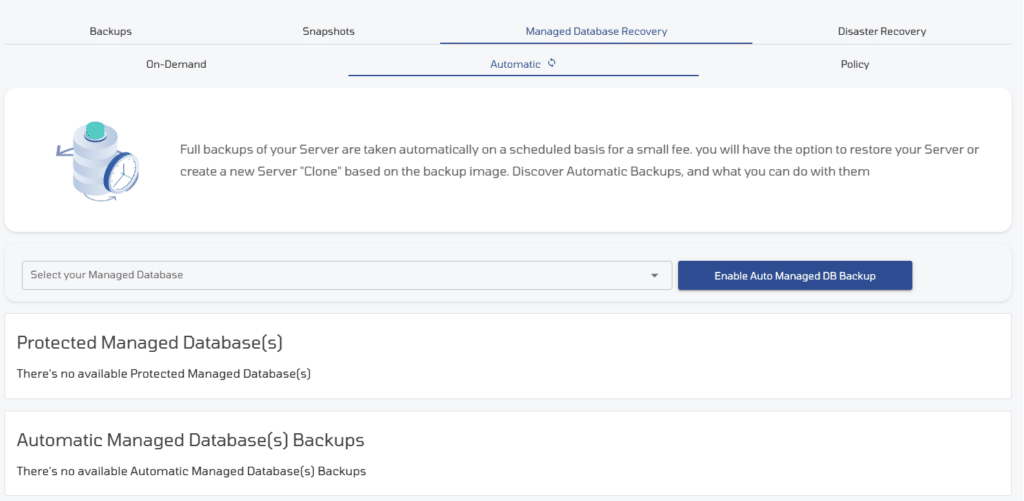Click "There's no available Protected Managed Database(s)" text
This screenshot has height=501, width=1024.
click(163, 374)
